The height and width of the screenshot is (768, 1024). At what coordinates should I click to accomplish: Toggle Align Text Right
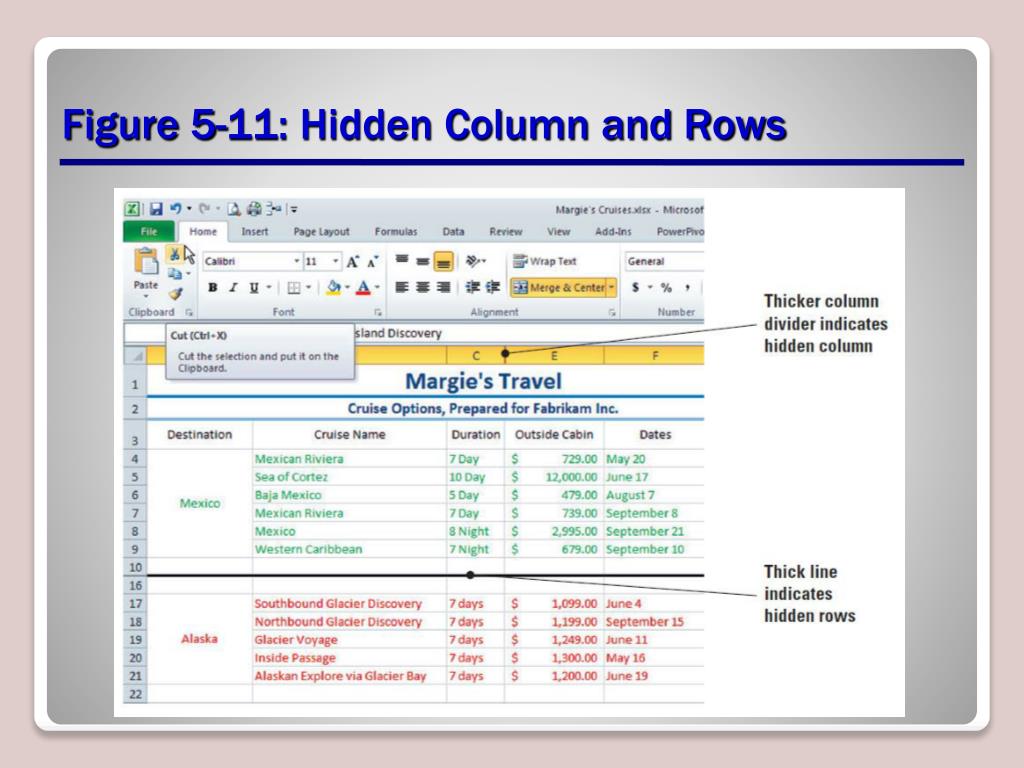coord(443,287)
